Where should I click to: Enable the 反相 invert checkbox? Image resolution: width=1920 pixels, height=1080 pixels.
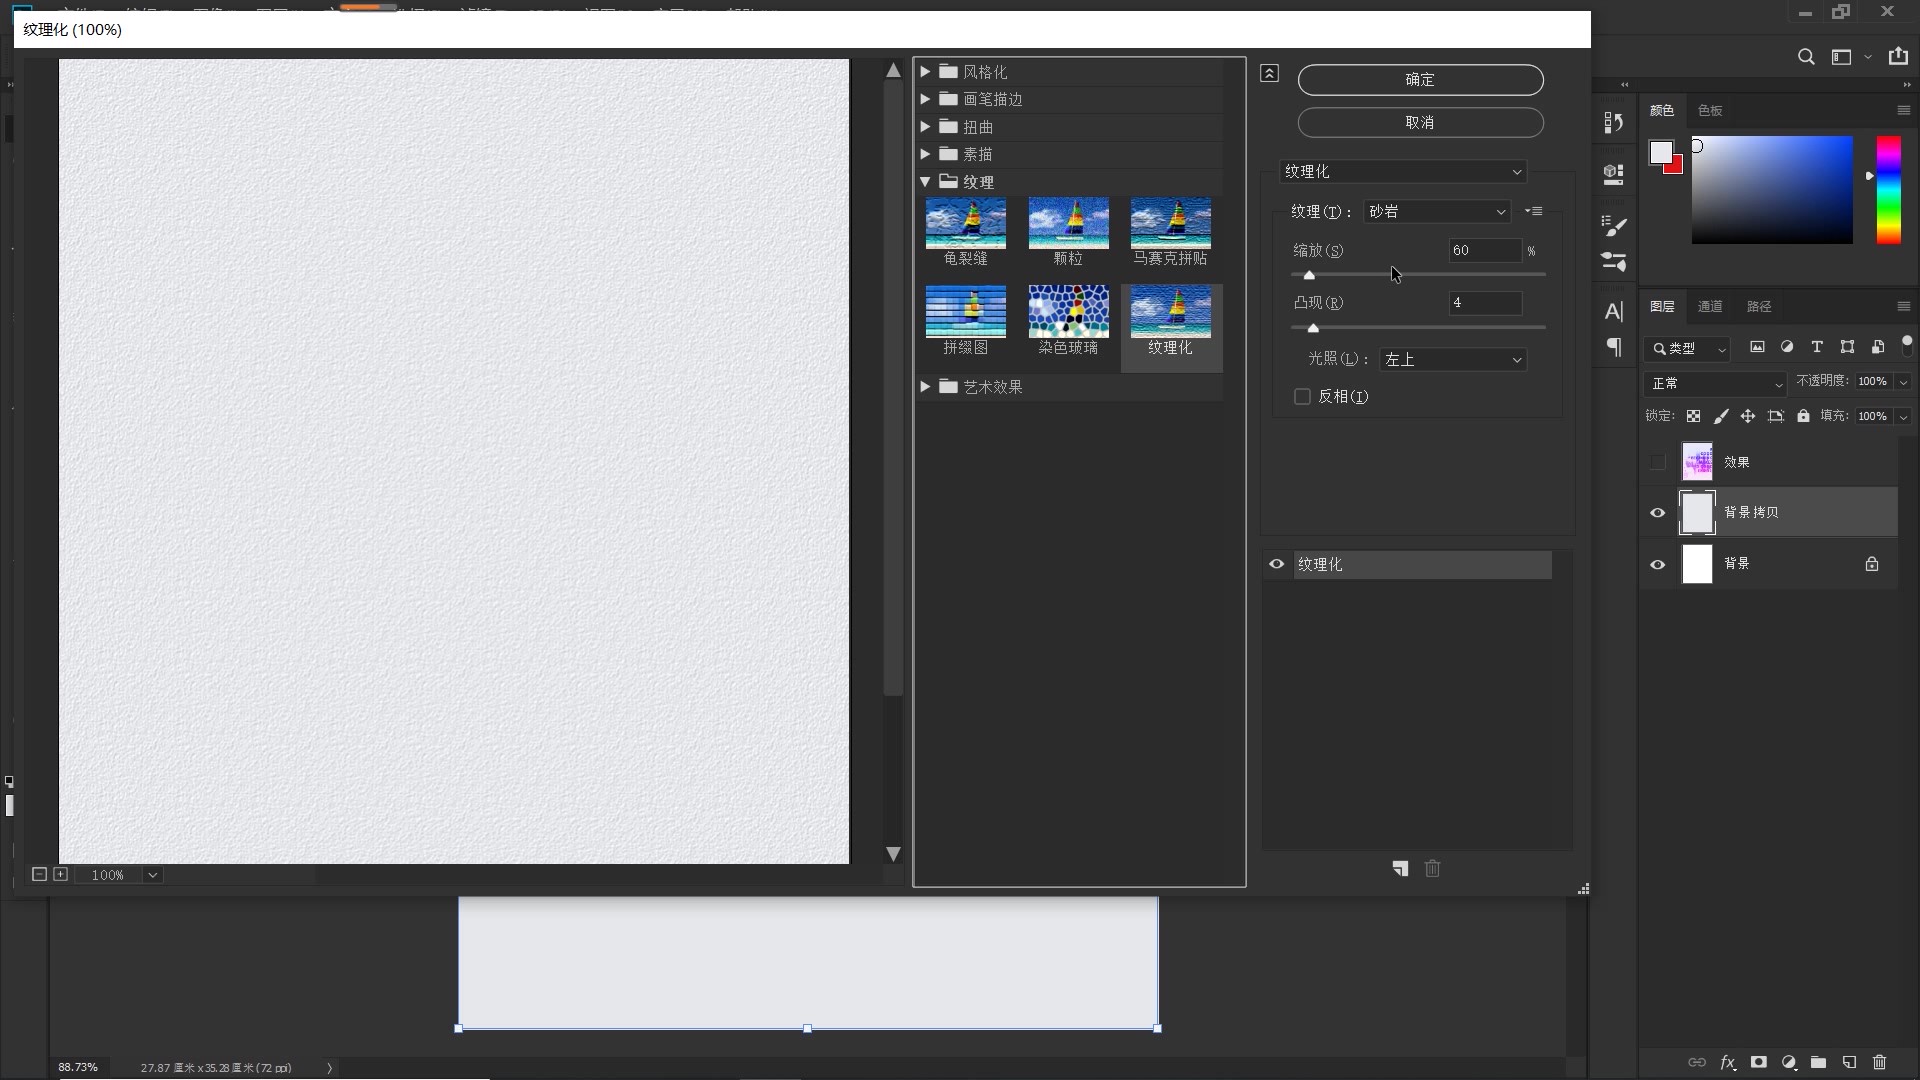click(x=1302, y=397)
